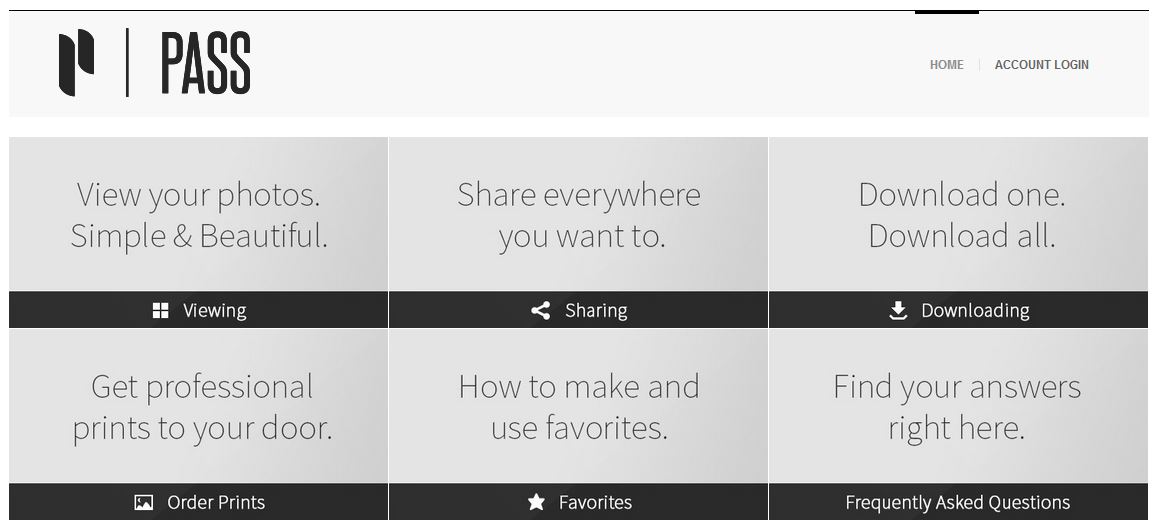
Task: Open the Favorites label link
Action: [x=595, y=503]
